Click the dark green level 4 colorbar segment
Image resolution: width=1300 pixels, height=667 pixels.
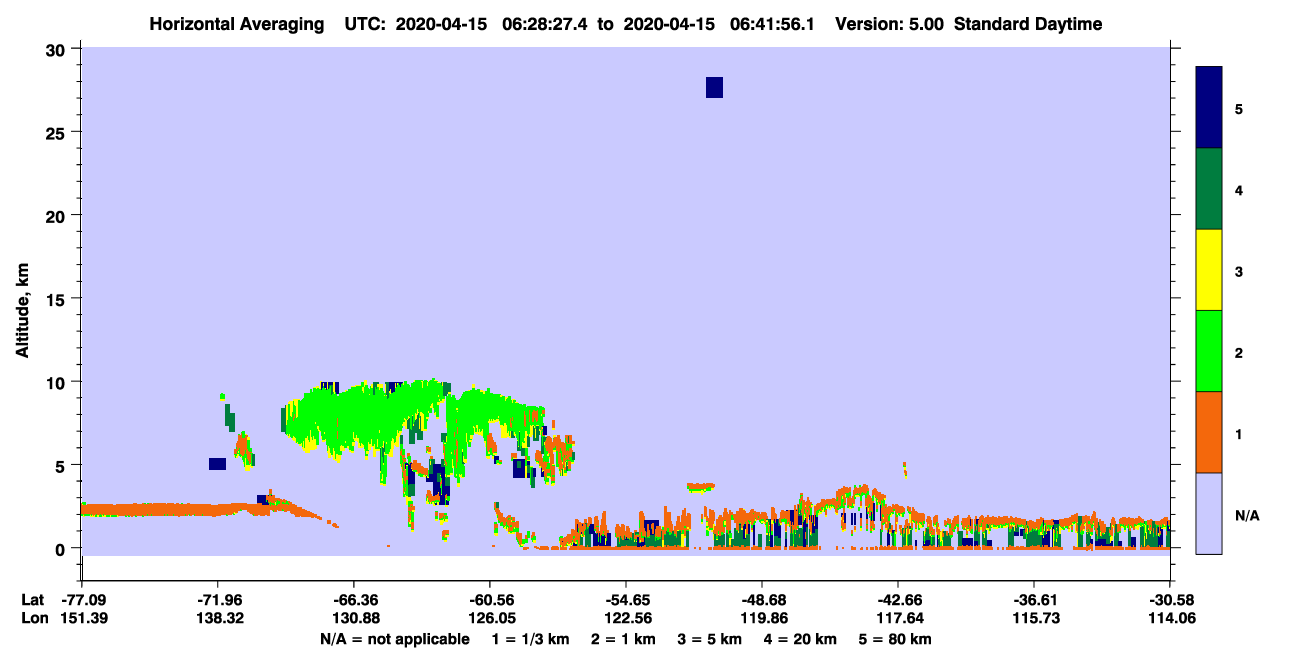point(1209,189)
